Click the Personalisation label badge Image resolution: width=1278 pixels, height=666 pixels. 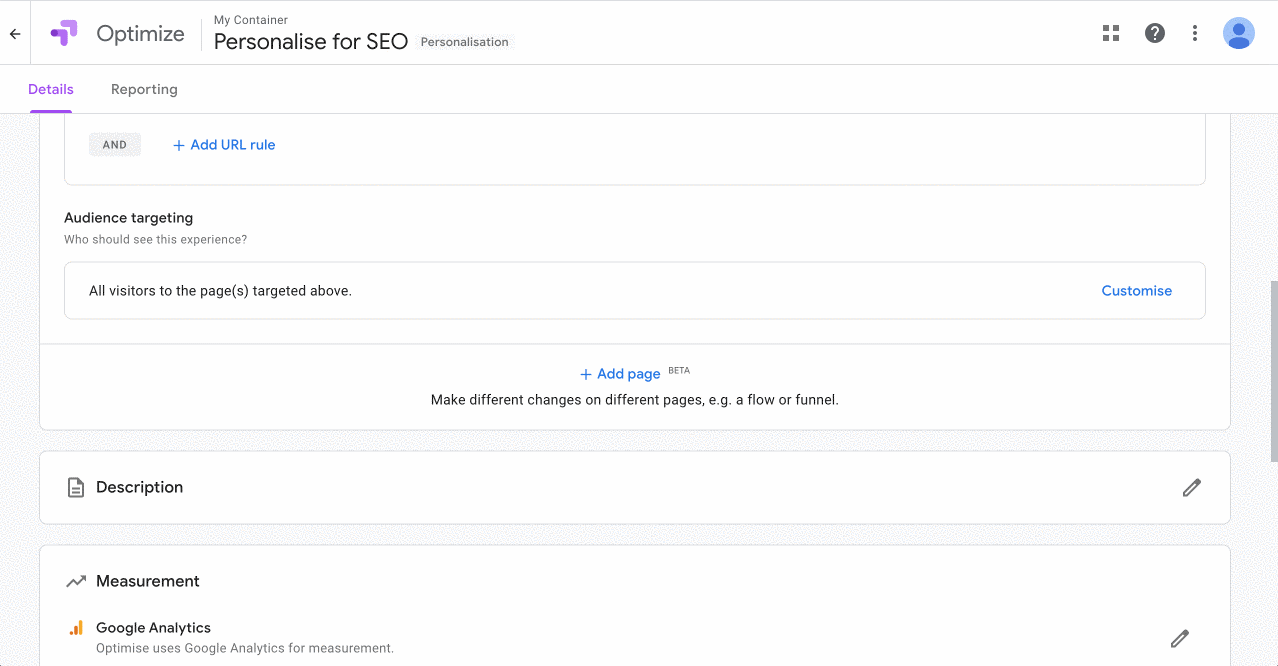coord(464,41)
